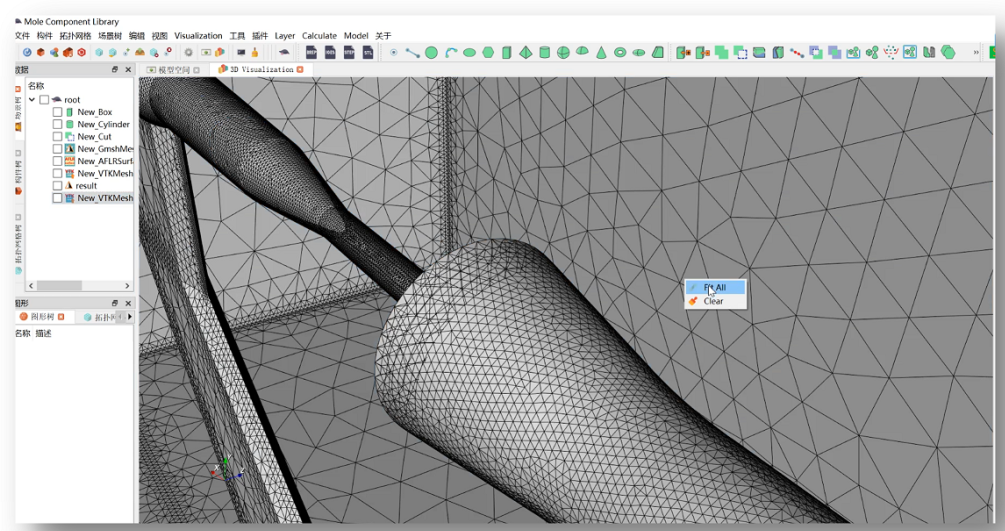
Task: Open the Calculate menu
Action: pyautogui.click(x=319, y=36)
